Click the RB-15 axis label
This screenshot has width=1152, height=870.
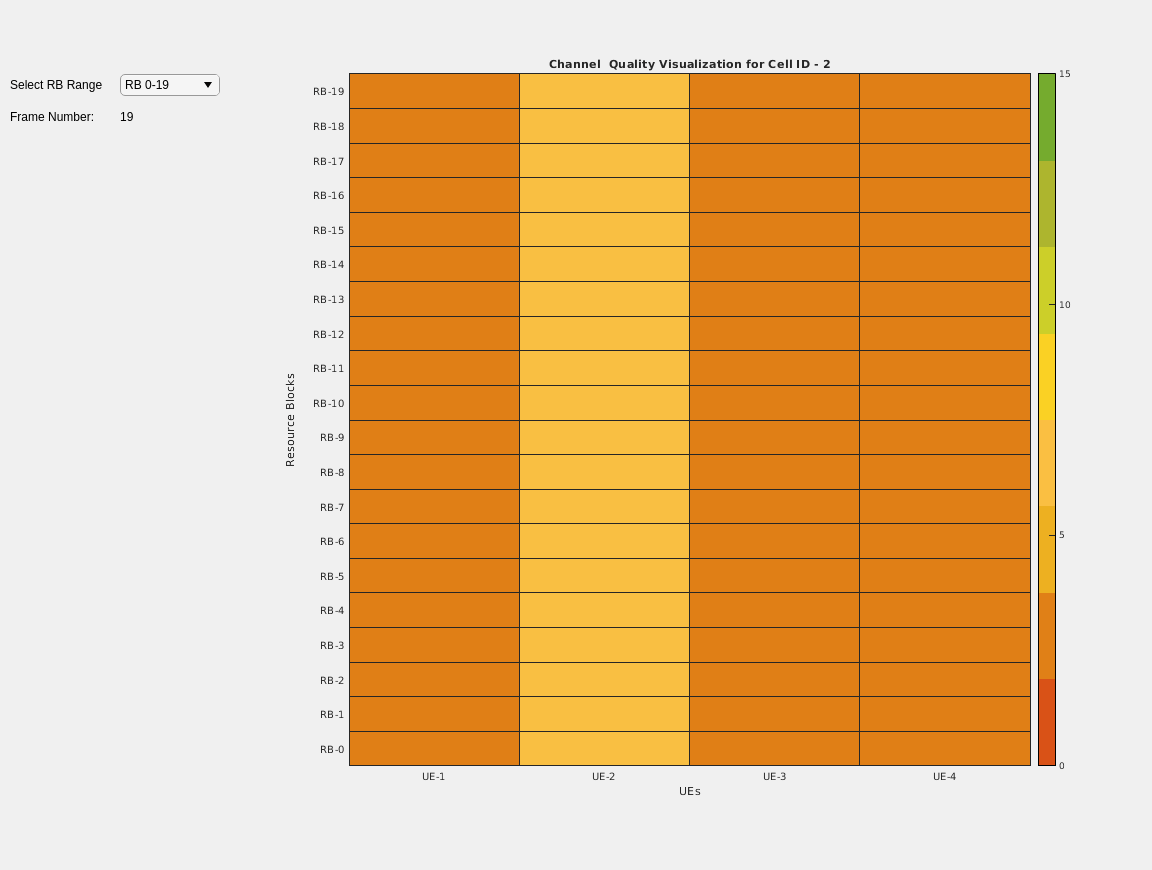(328, 230)
